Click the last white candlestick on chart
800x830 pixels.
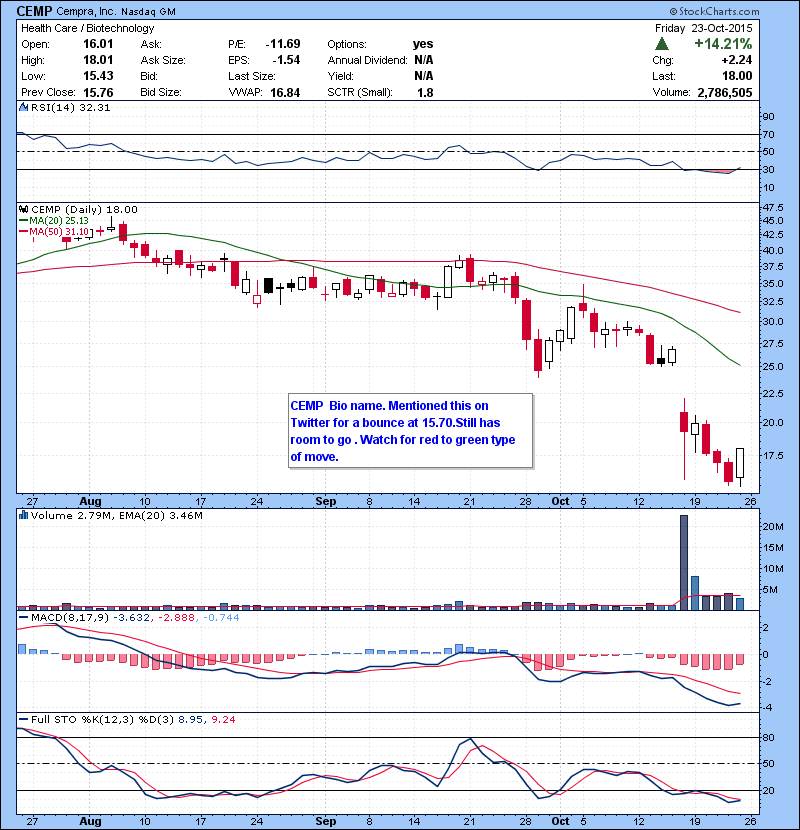(x=740, y=463)
